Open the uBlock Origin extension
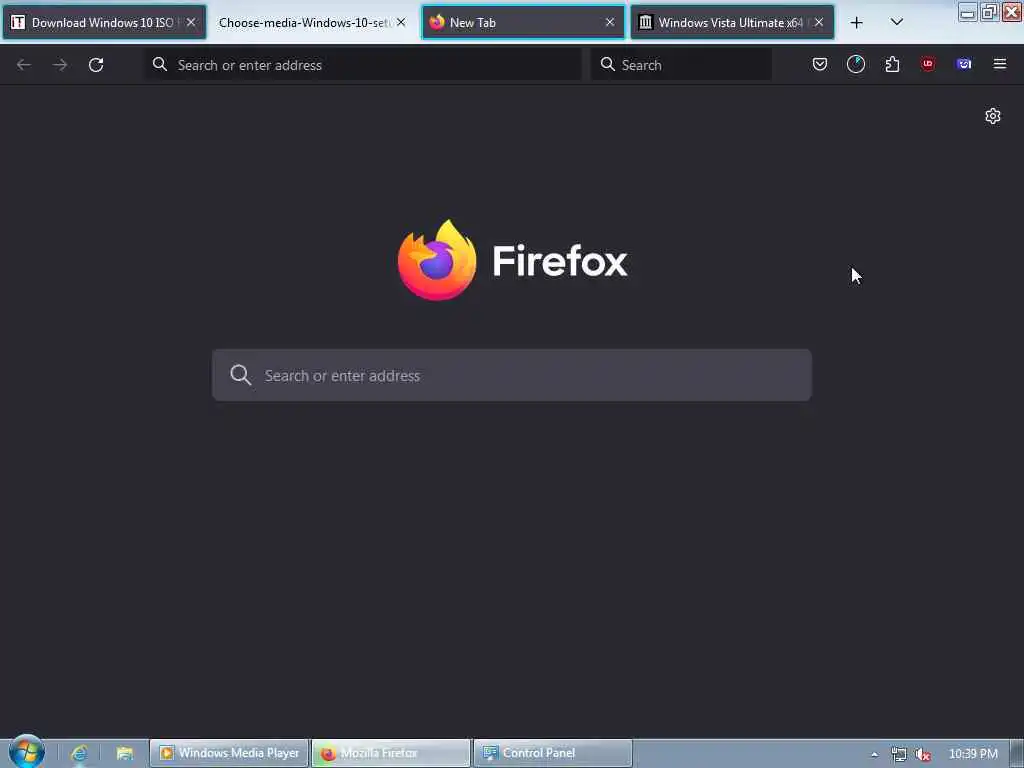Image resolution: width=1024 pixels, height=768 pixels. (x=928, y=64)
